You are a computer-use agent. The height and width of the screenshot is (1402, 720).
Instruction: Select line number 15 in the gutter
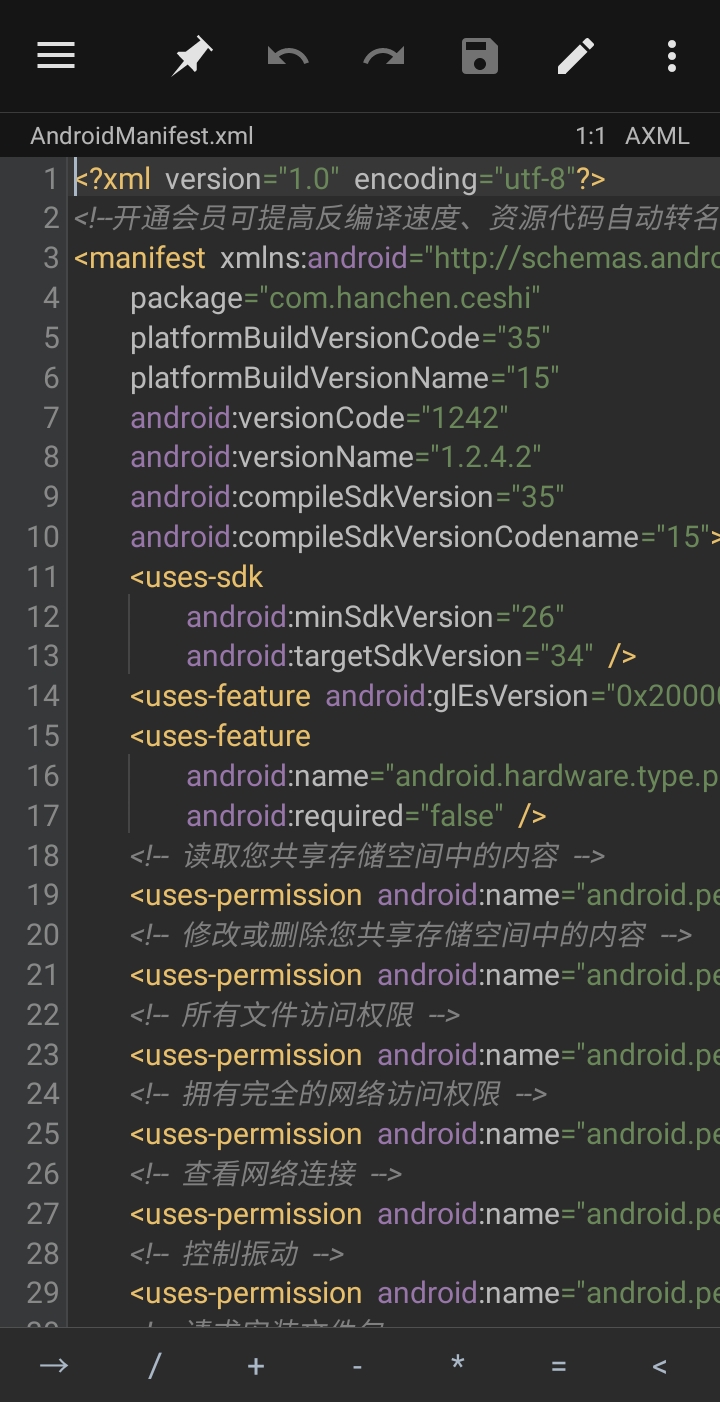[x=43, y=736]
